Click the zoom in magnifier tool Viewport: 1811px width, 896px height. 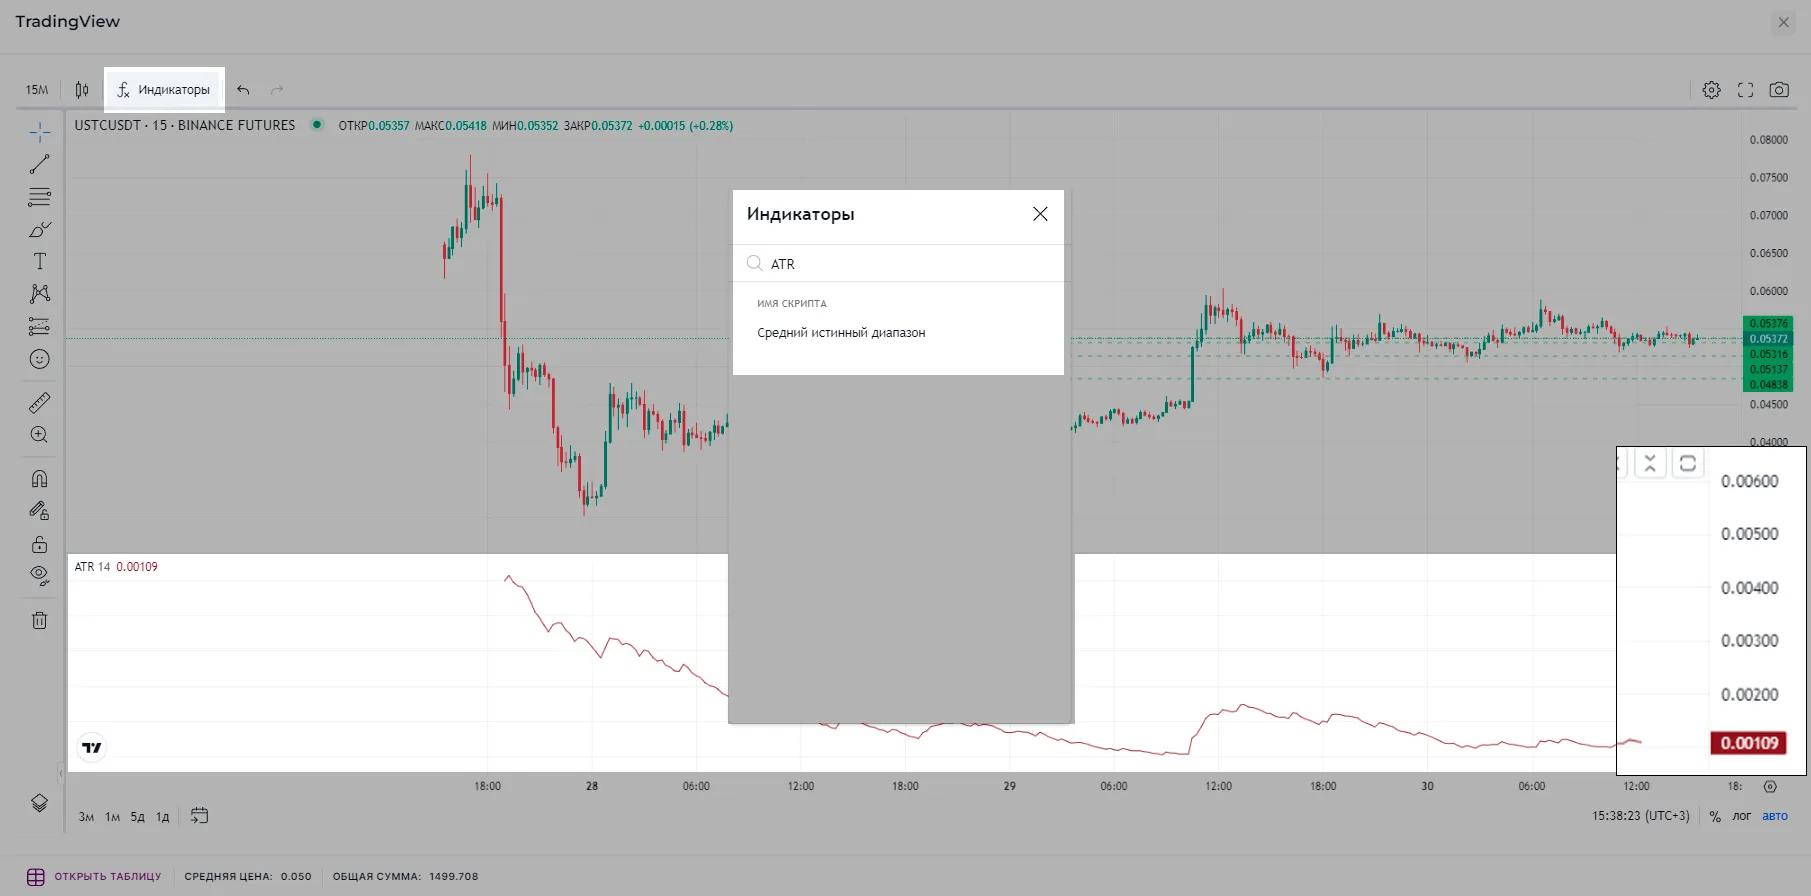40,435
